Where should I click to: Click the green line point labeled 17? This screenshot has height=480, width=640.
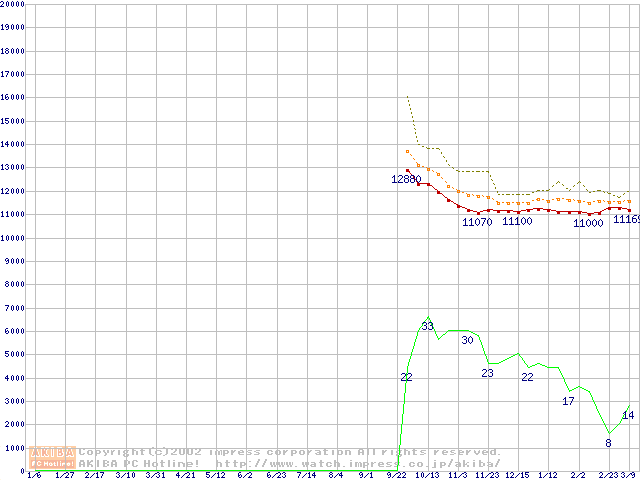(x=568, y=401)
